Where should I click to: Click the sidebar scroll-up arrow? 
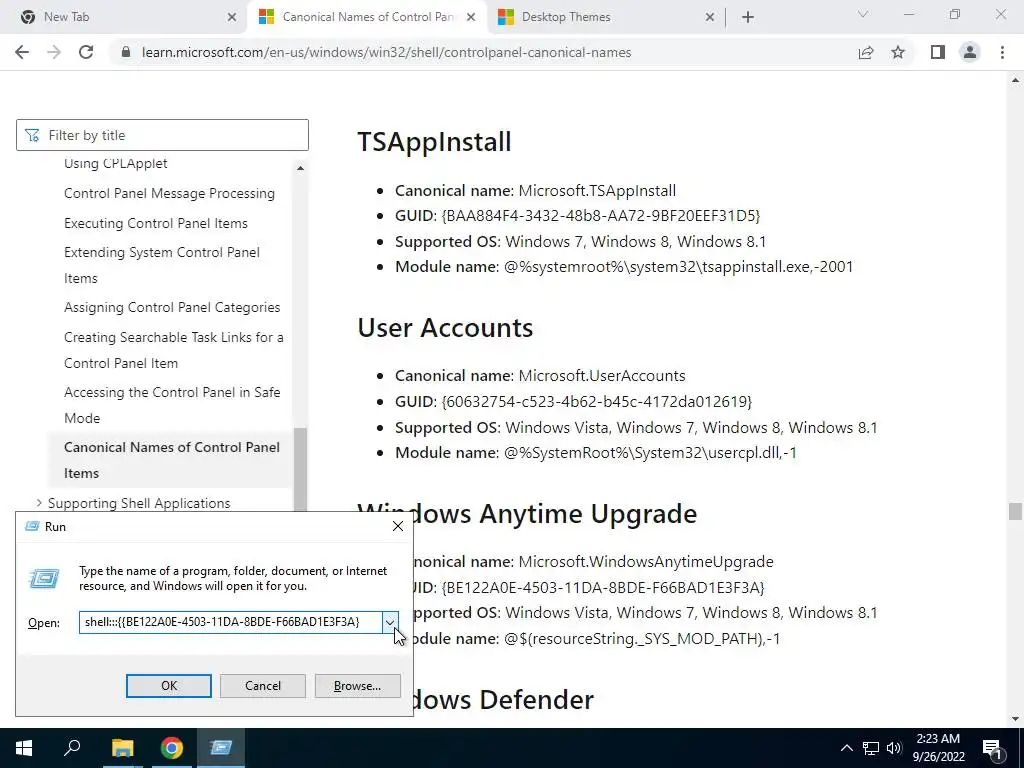300,168
